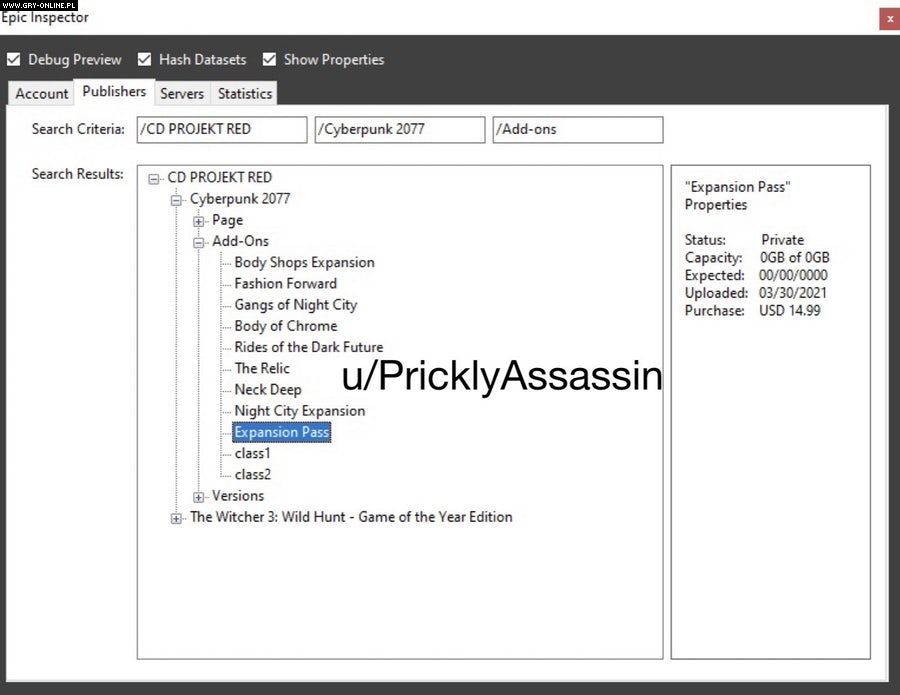900x695 pixels.
Task: Toggle the Debug Preview checkbox
Action: pyautogui.click(x=14, y=60)
